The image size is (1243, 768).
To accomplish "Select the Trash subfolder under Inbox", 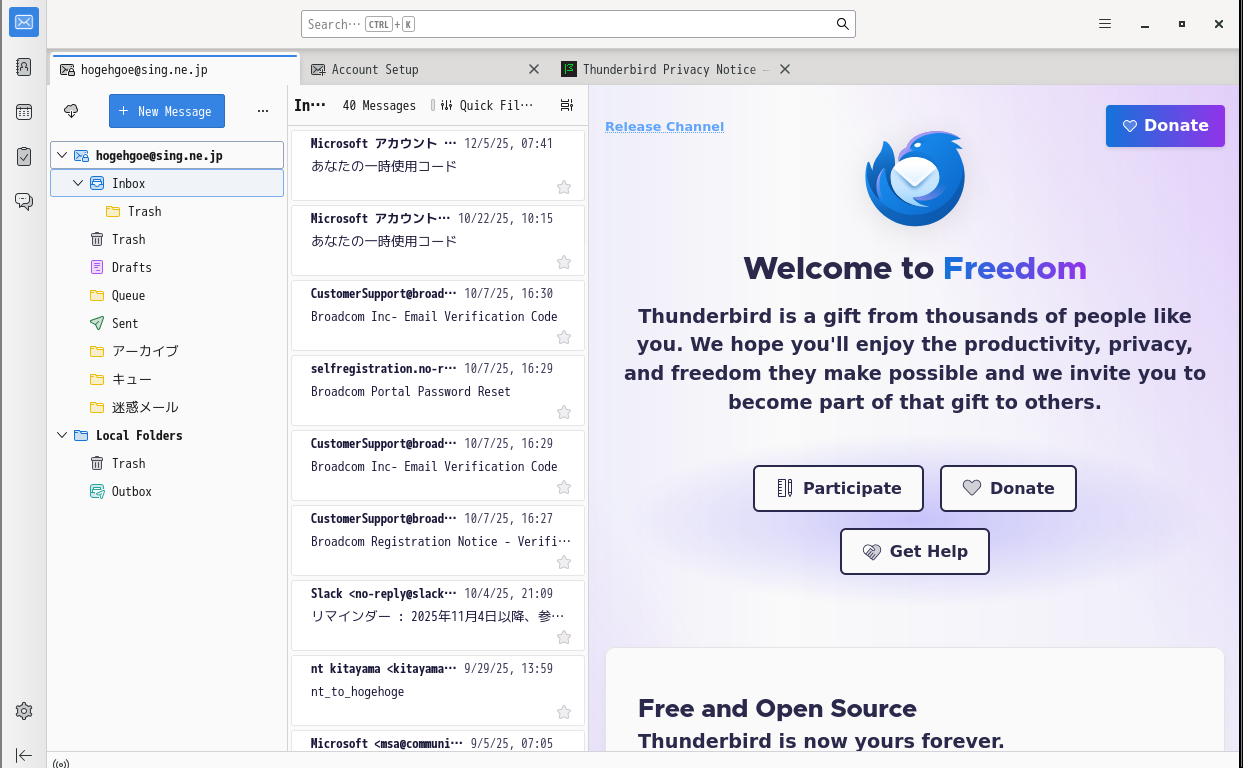I will point(167,211).
